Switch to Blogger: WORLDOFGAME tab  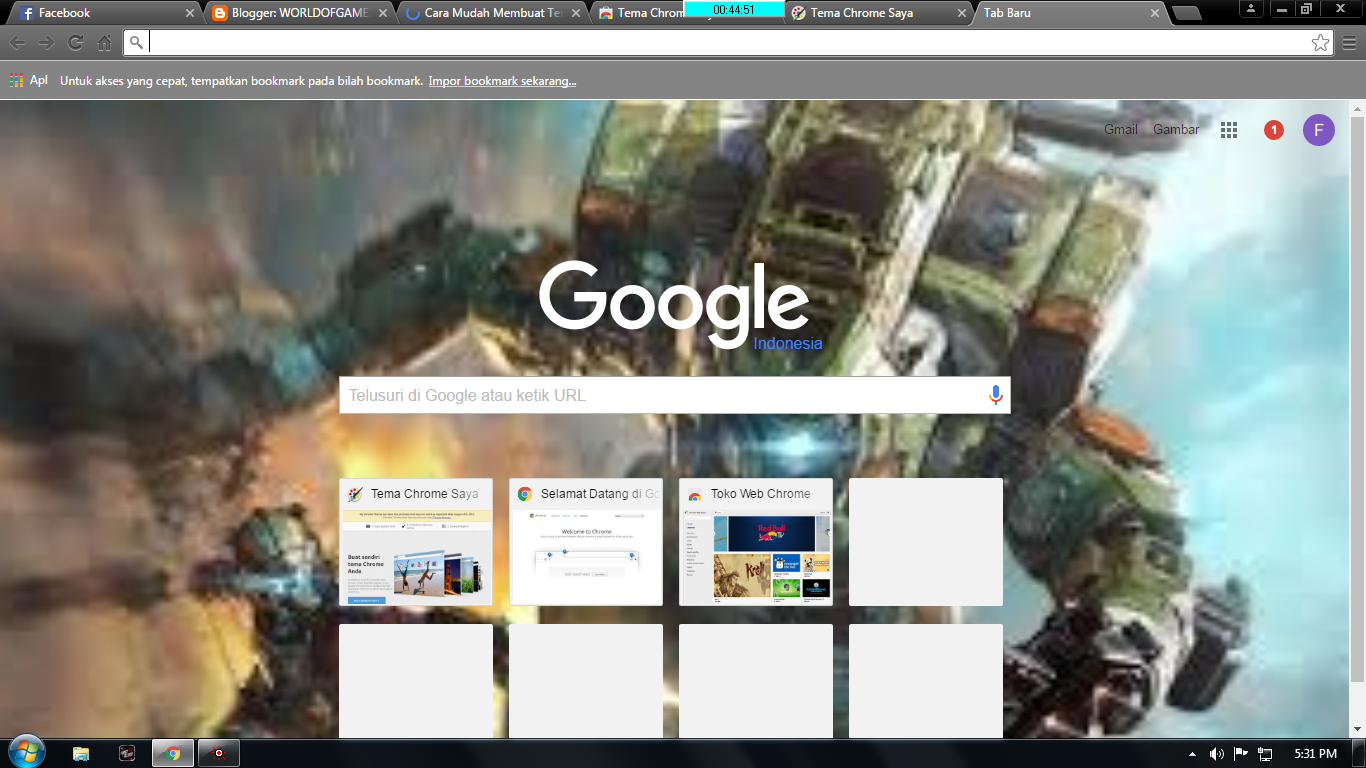(x=298, y=13)
